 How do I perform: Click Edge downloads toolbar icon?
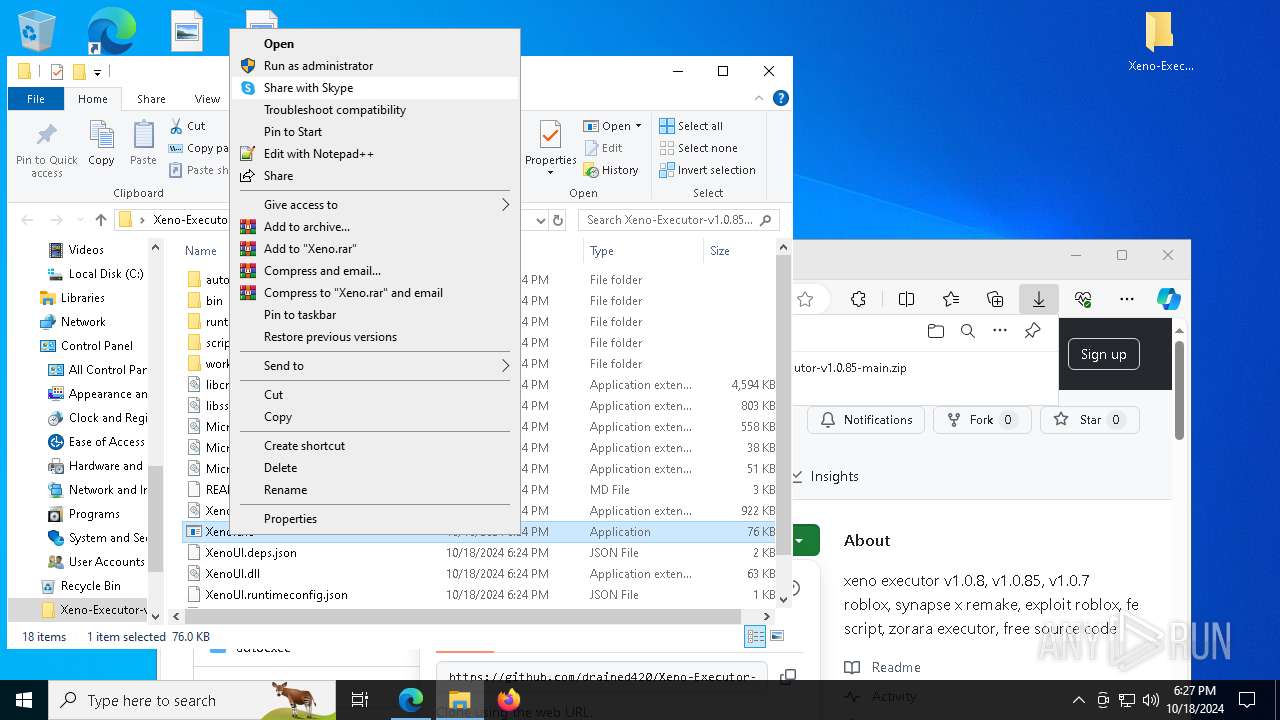pos(1039,299)
